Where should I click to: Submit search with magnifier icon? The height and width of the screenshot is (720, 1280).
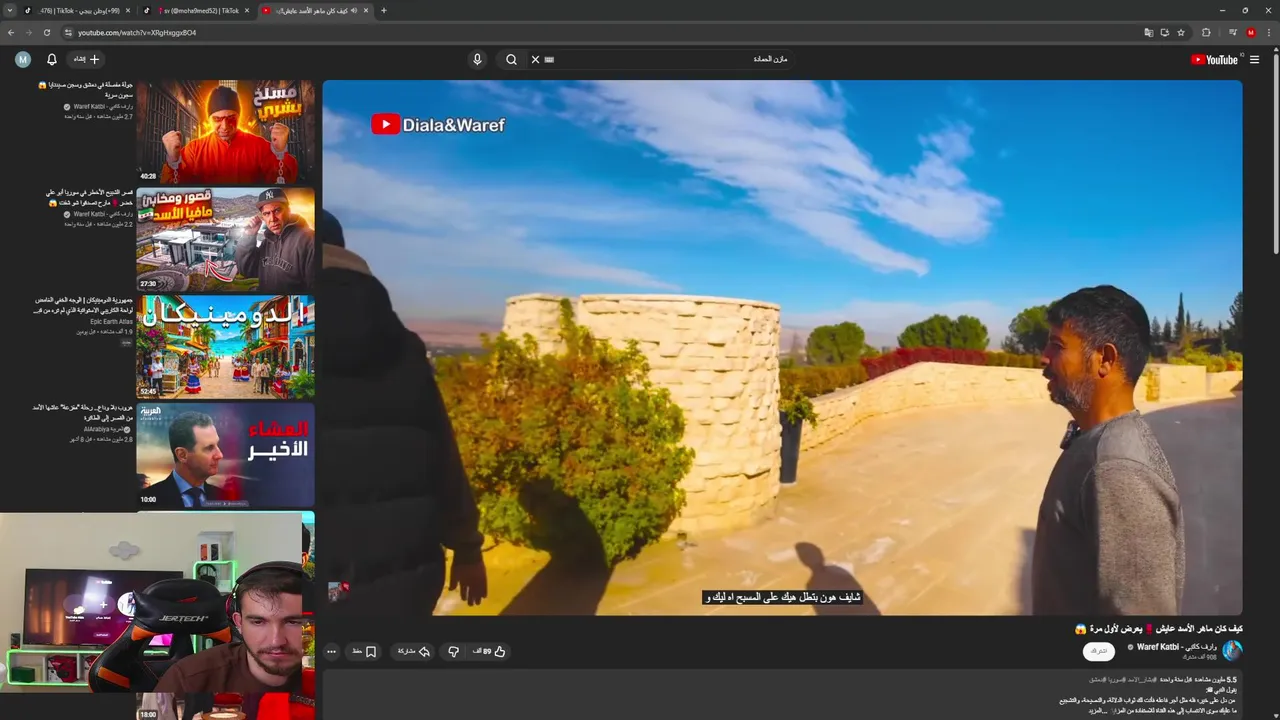511,60
